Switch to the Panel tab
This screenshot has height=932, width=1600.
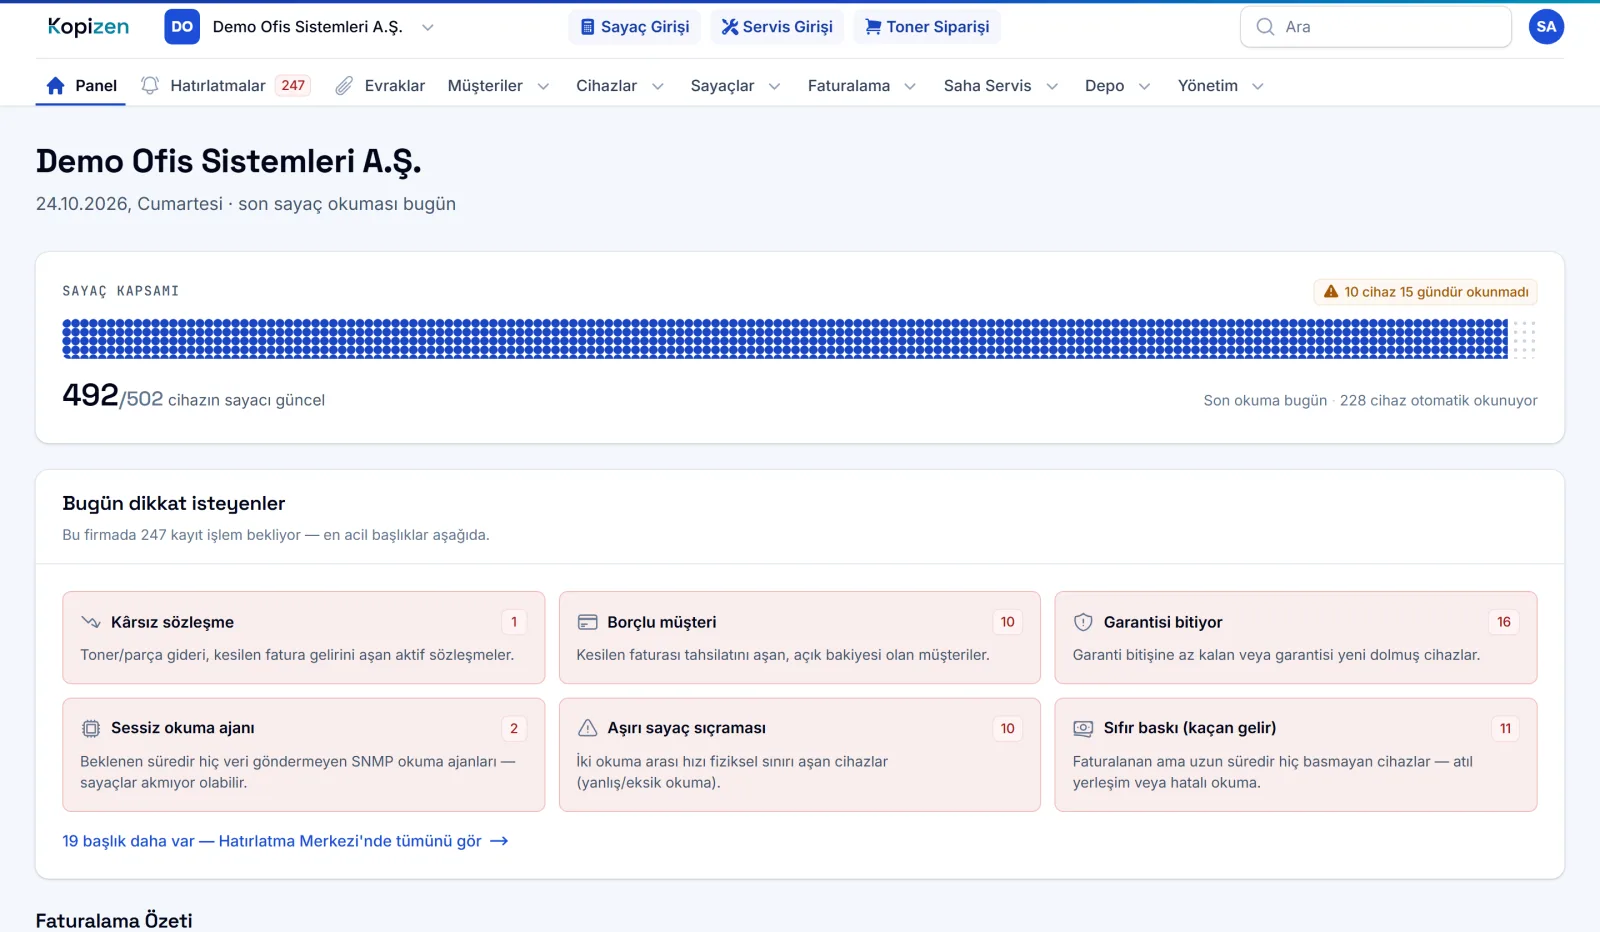(x=81, y=86)
